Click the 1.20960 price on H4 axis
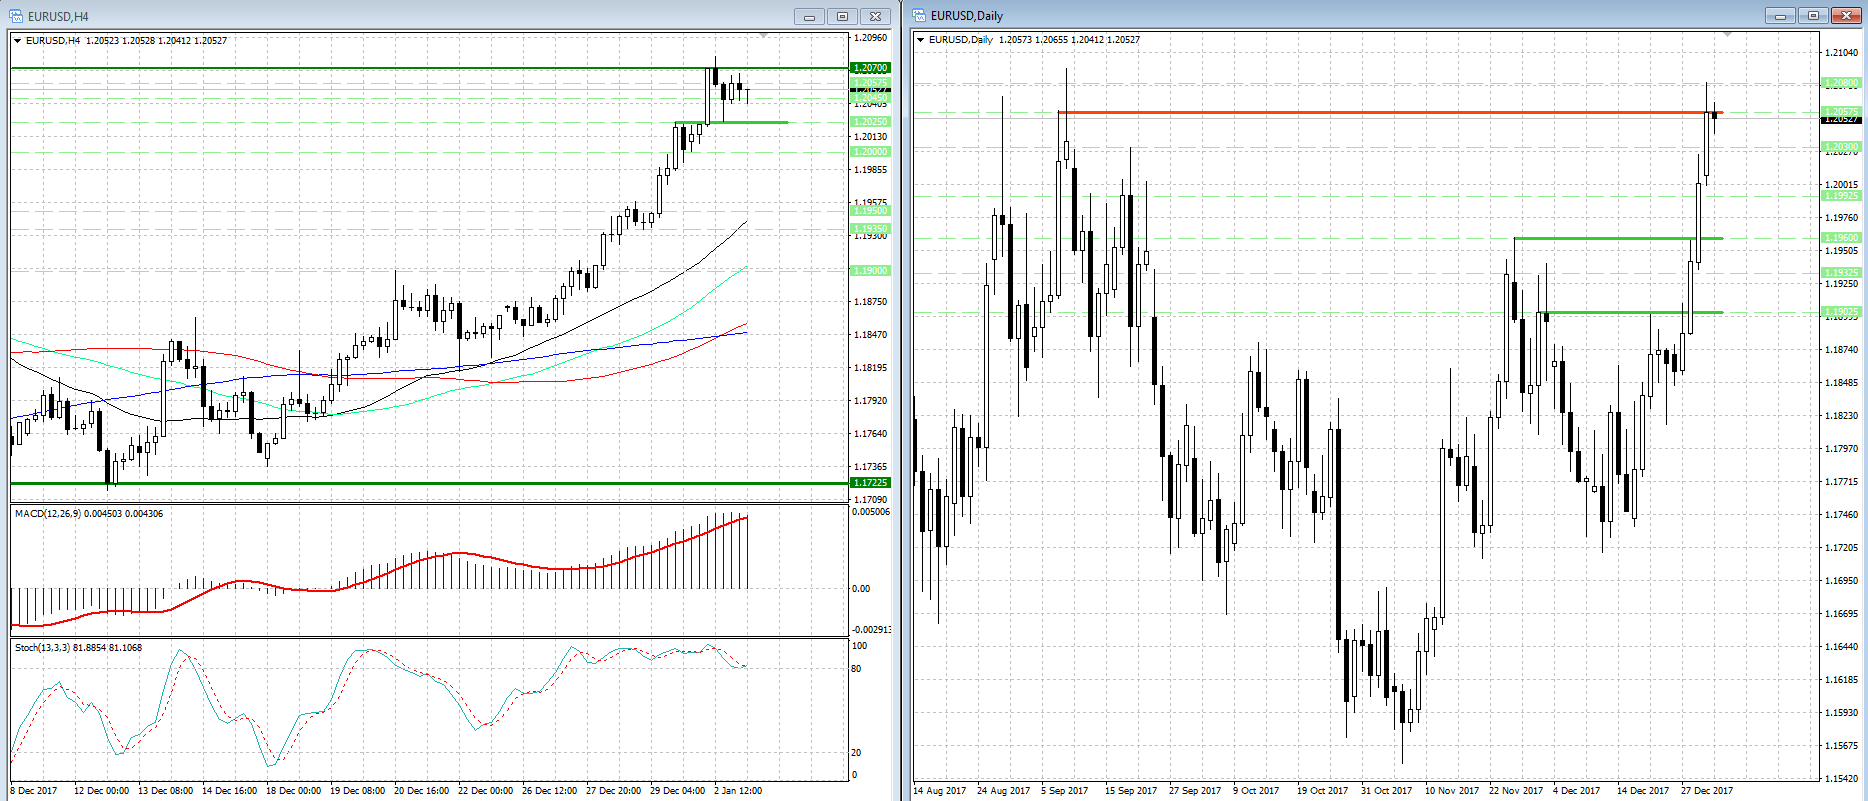1868x801 pixels. (870, 38)
